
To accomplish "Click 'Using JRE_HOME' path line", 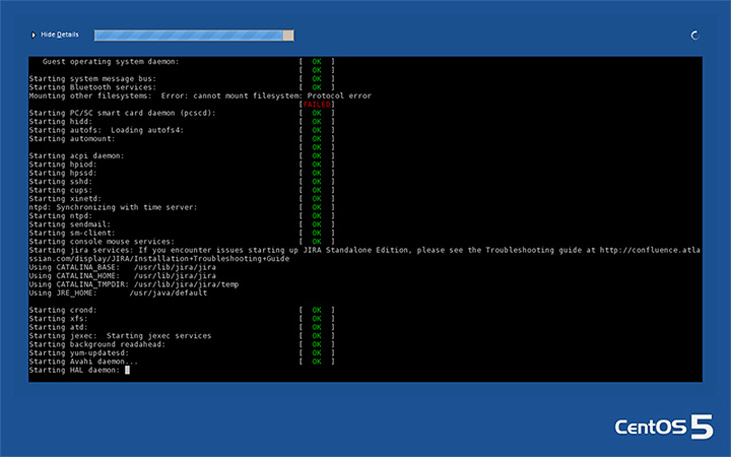I will click(118, 293).
